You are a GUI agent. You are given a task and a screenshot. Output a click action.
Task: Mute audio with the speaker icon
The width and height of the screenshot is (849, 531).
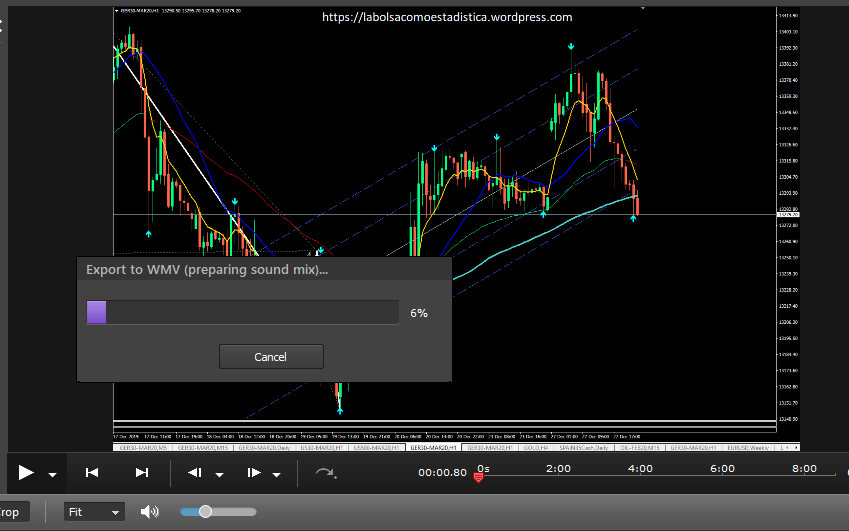point(149,512)
